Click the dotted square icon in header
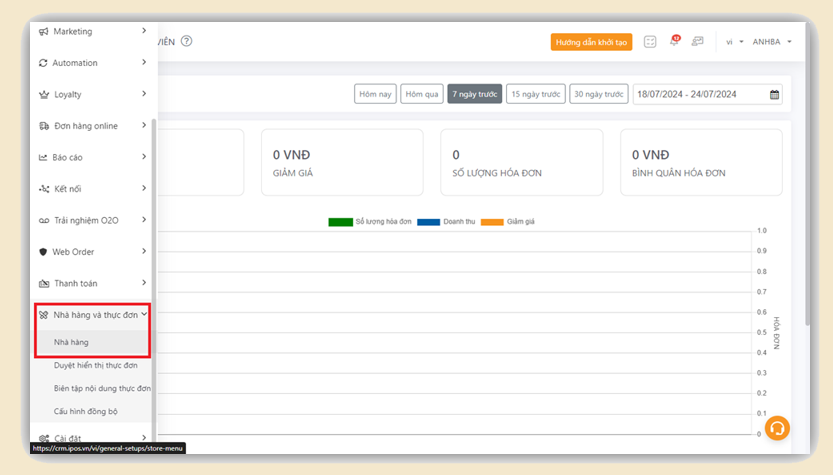 (650, 42)
